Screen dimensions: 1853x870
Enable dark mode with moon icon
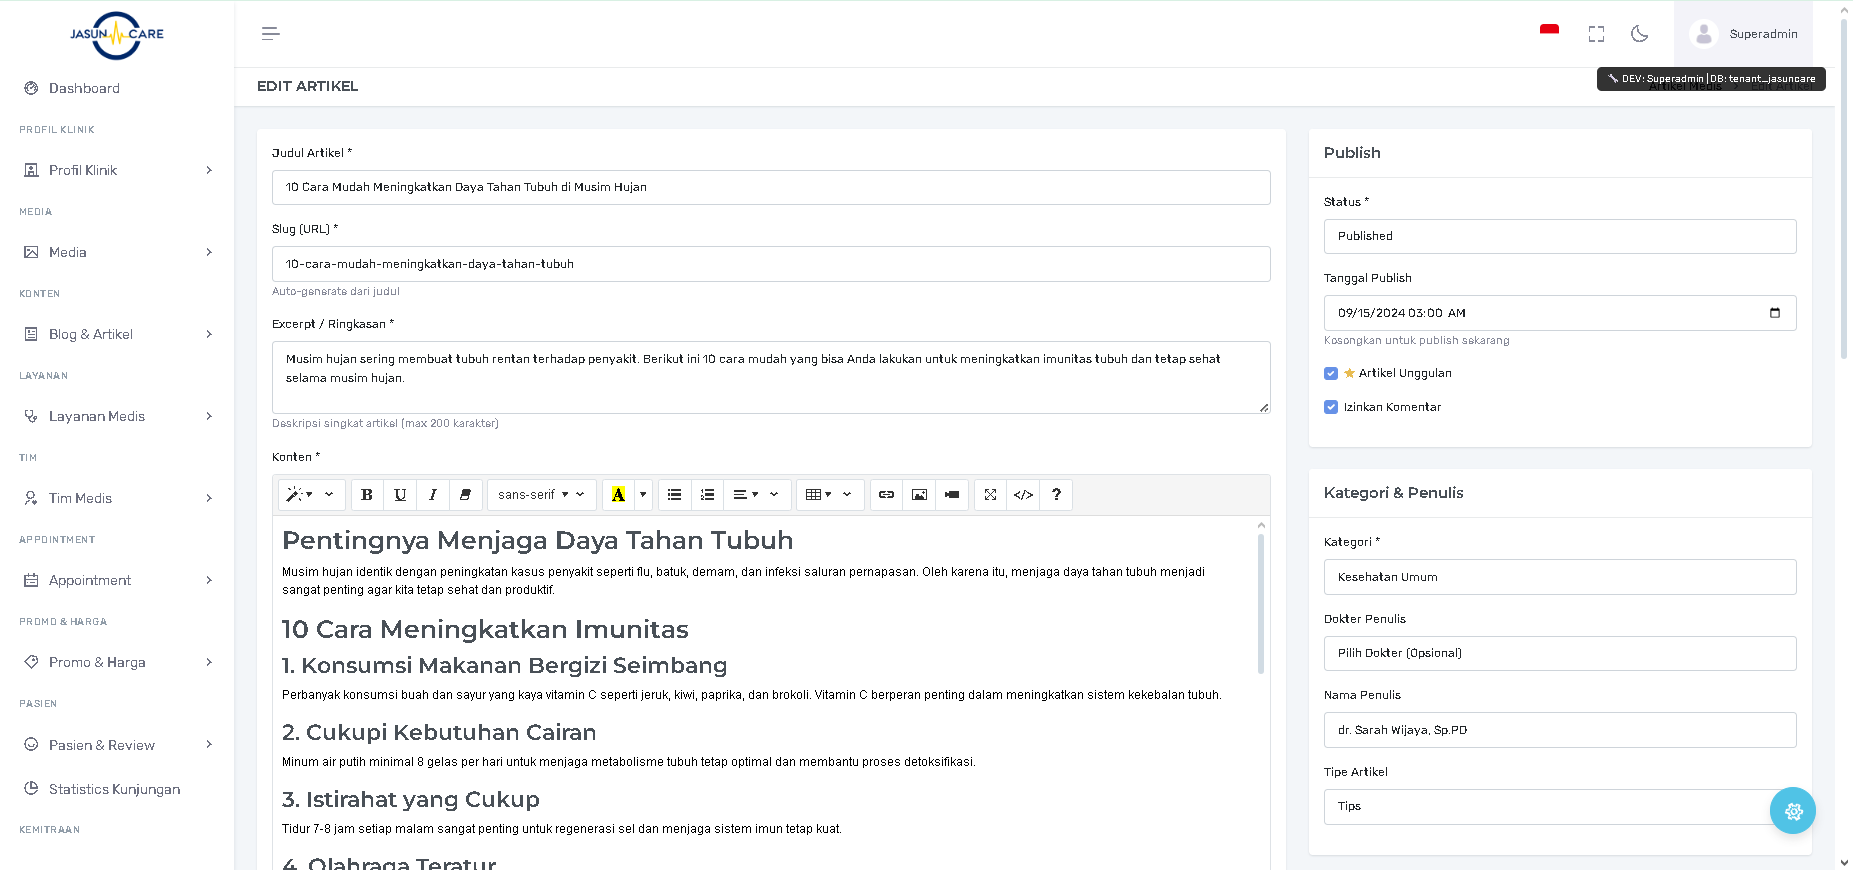tap(1639, 34)
